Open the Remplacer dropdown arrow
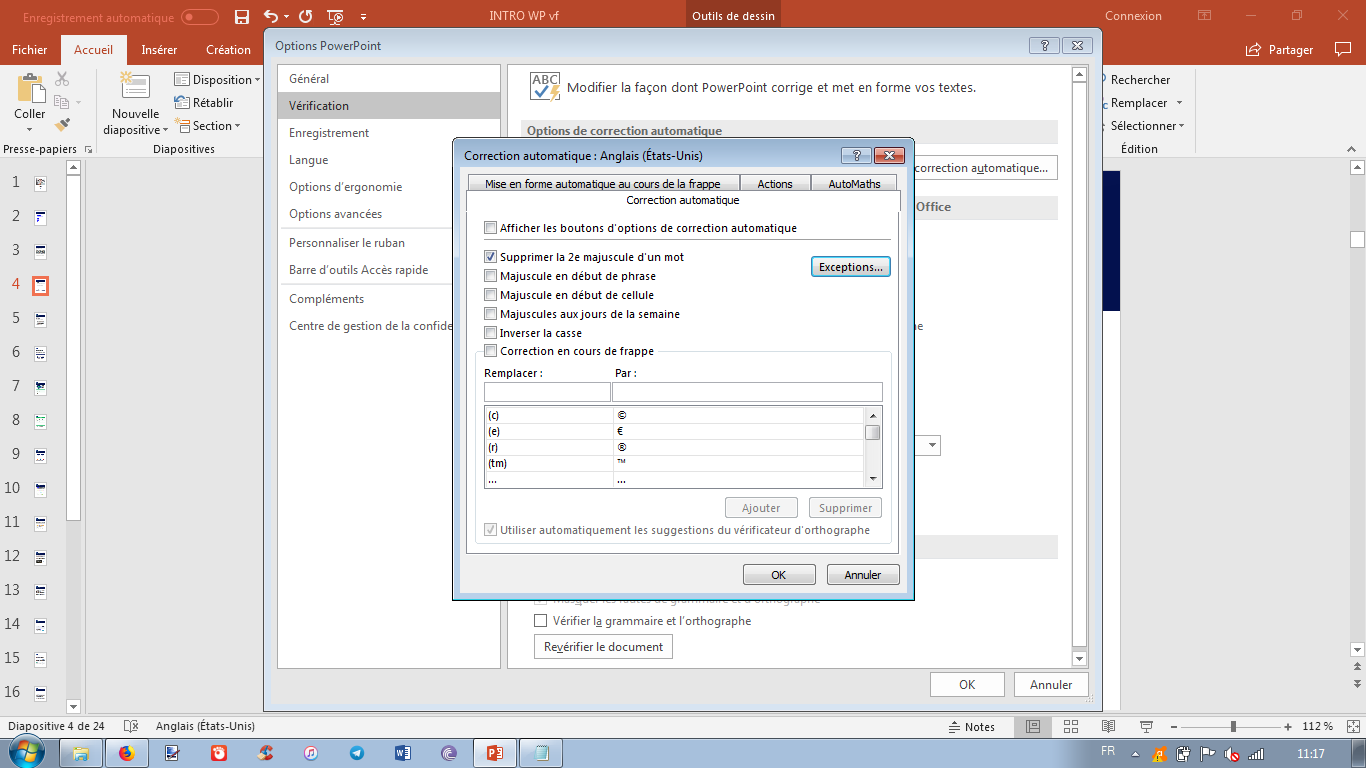This screenshot has width=1366, height=768. point(1179,103)
